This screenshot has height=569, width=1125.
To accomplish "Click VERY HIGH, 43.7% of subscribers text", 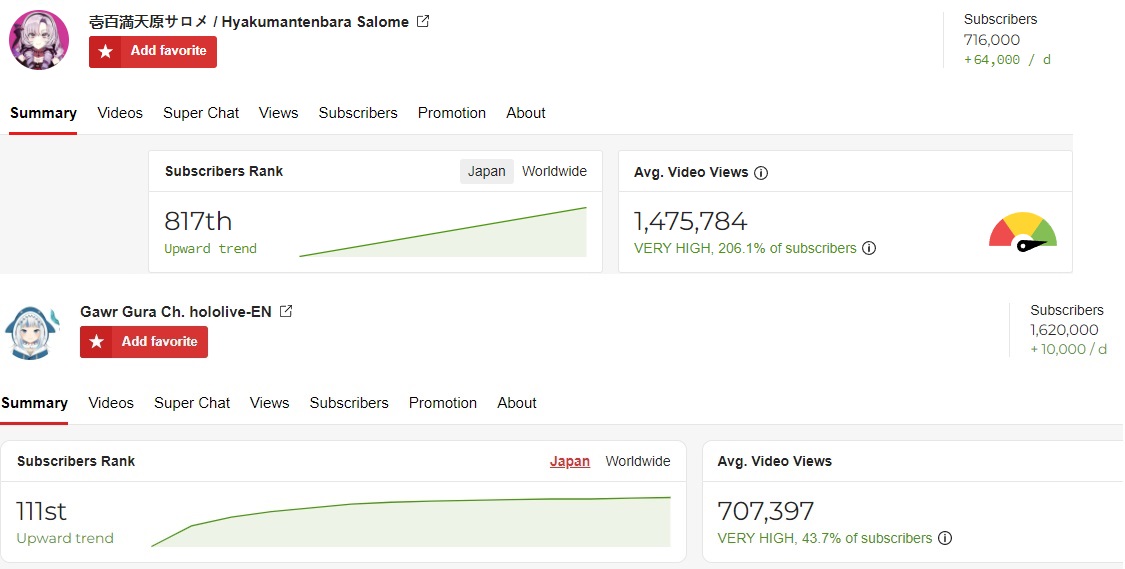I will tap(825, 538).
